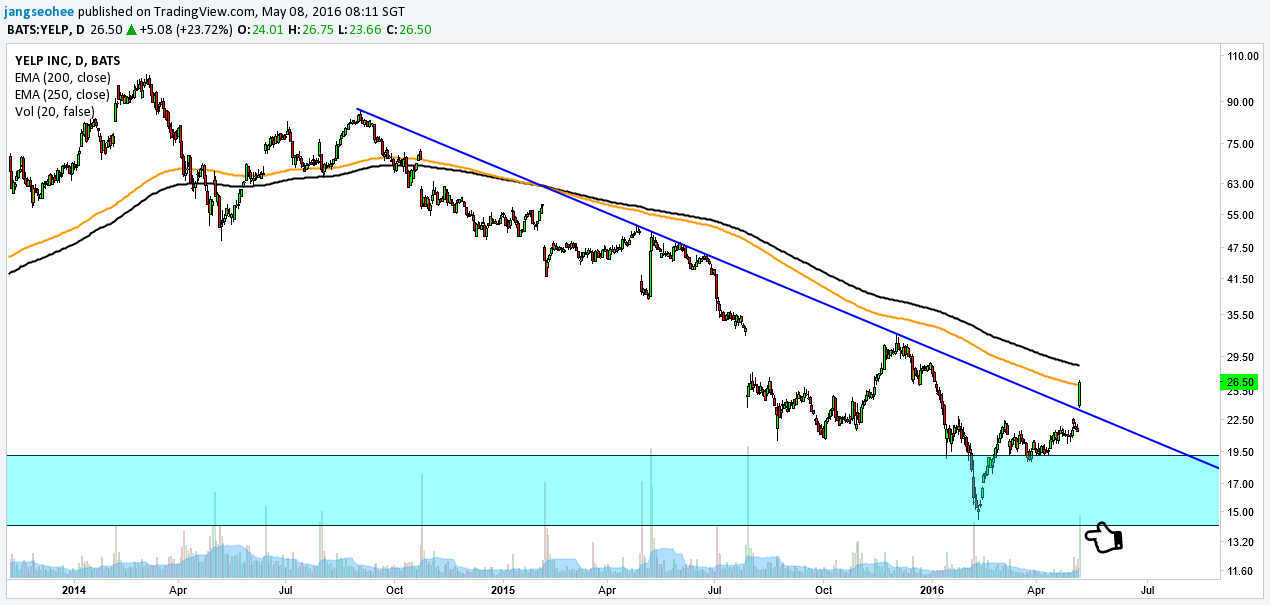The height and width of the screenshot is (605, 1270).
Task: Click the 11.60 price axis label
Action: click(x=1241, y=572)
